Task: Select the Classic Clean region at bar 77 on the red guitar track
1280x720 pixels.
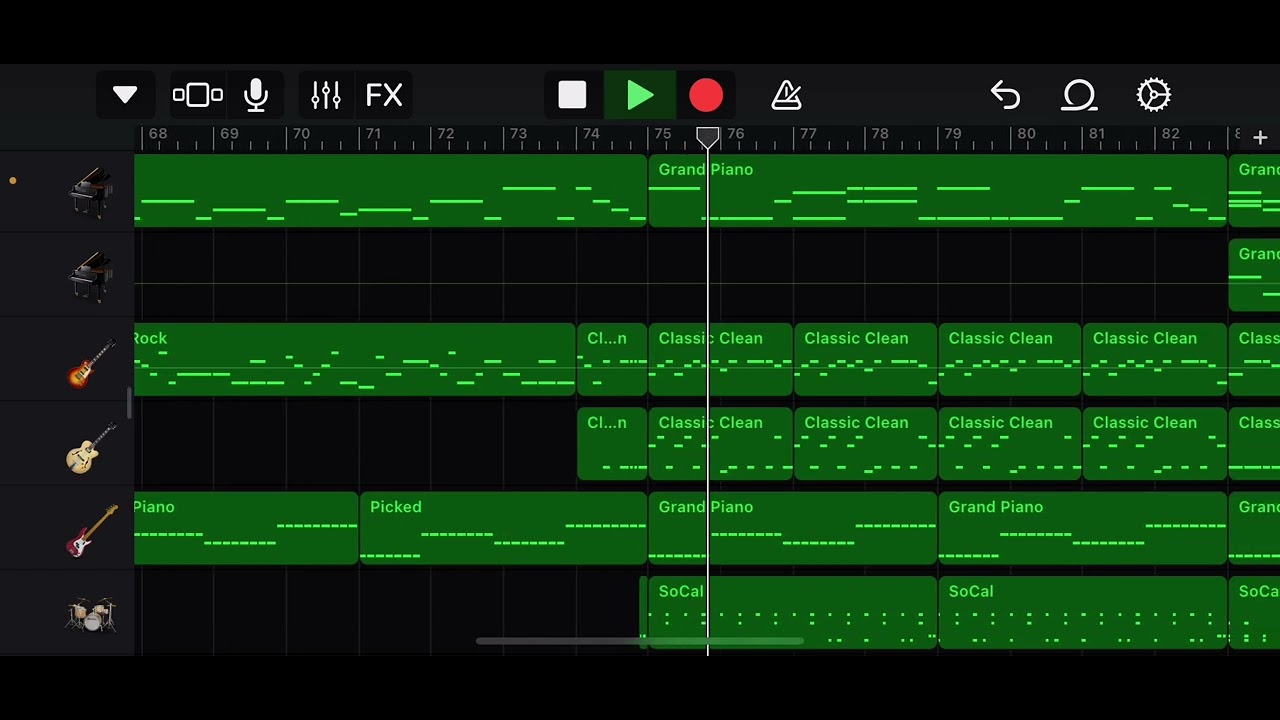Action: 865,360
